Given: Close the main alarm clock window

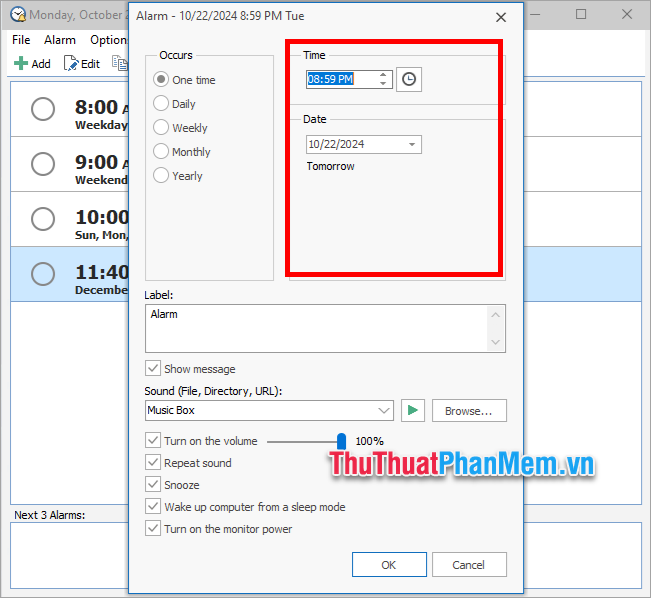Looking at the screenshot, I should (x=627, y=15).
